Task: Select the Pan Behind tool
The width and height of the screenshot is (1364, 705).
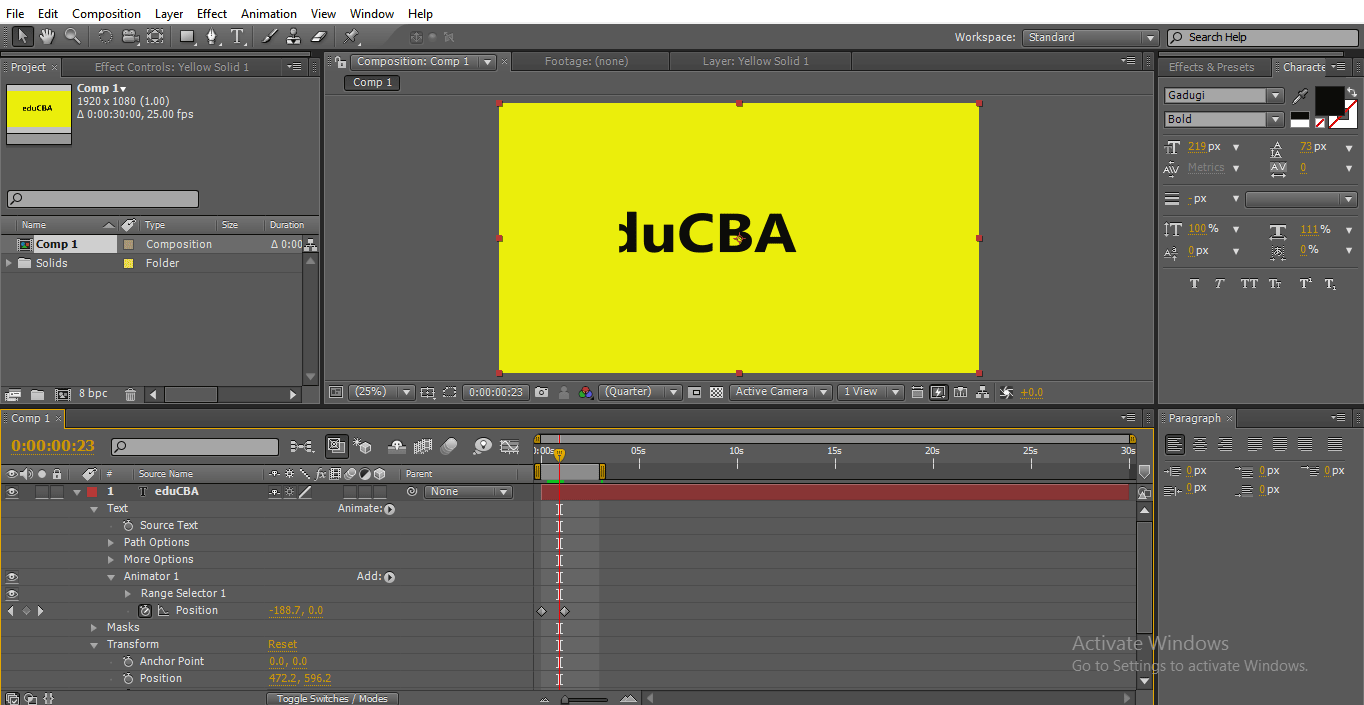Action: coord(155,37)
